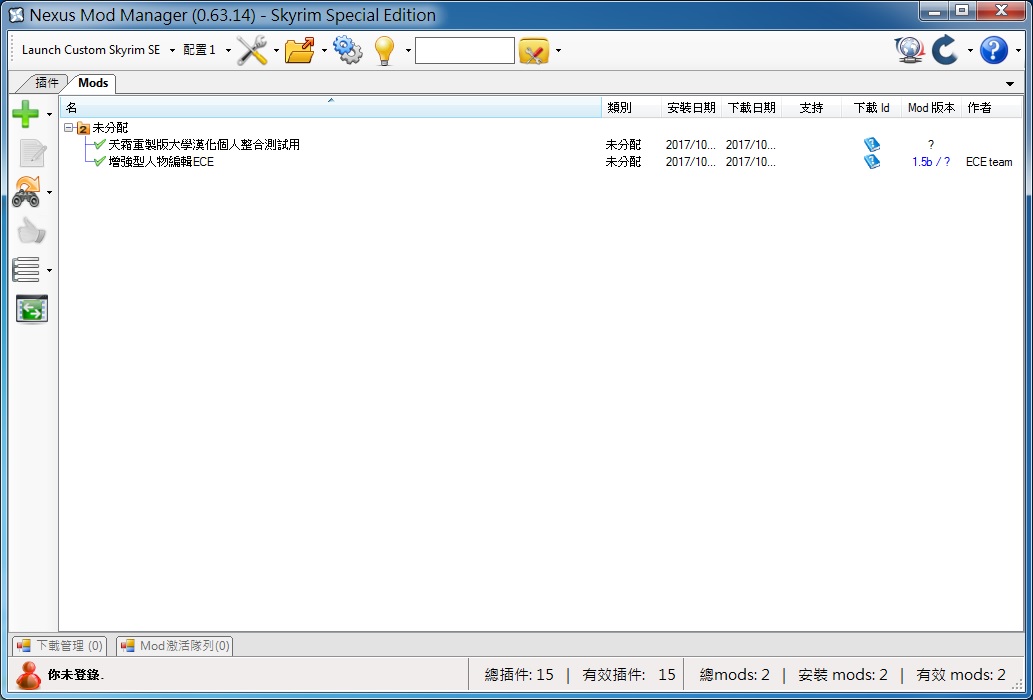This screenshot has width=1033, height=700.
Task: Click the 你未登錄 status text
Action: coord(76,675)
